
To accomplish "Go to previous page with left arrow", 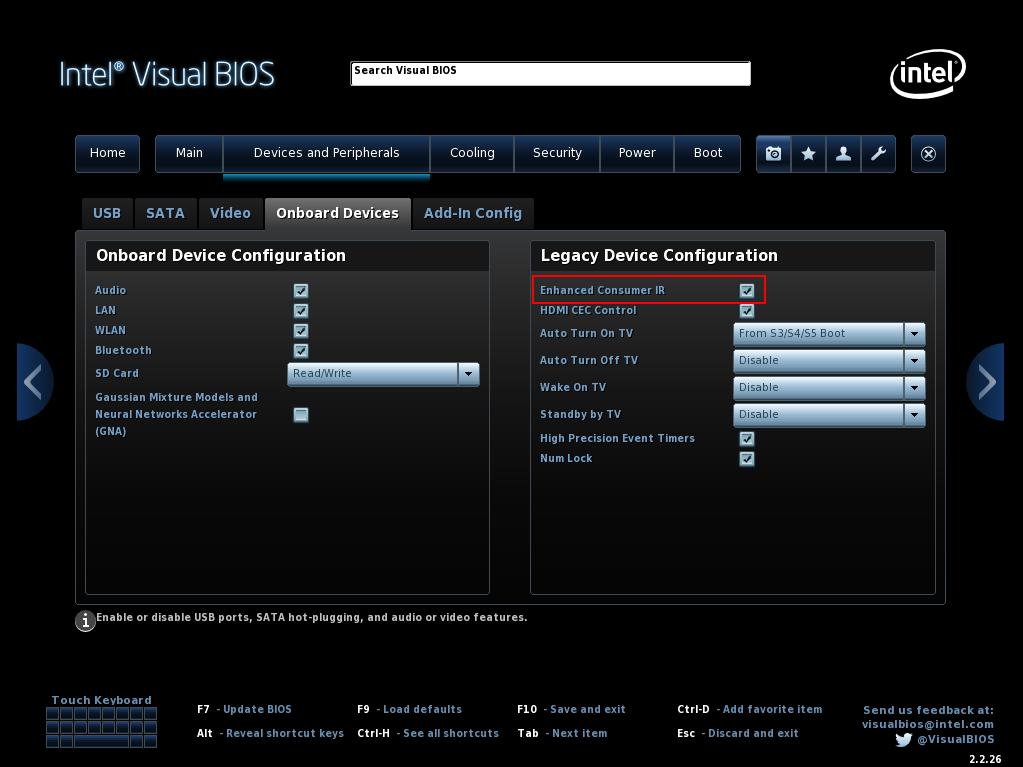I will [34, 382].
